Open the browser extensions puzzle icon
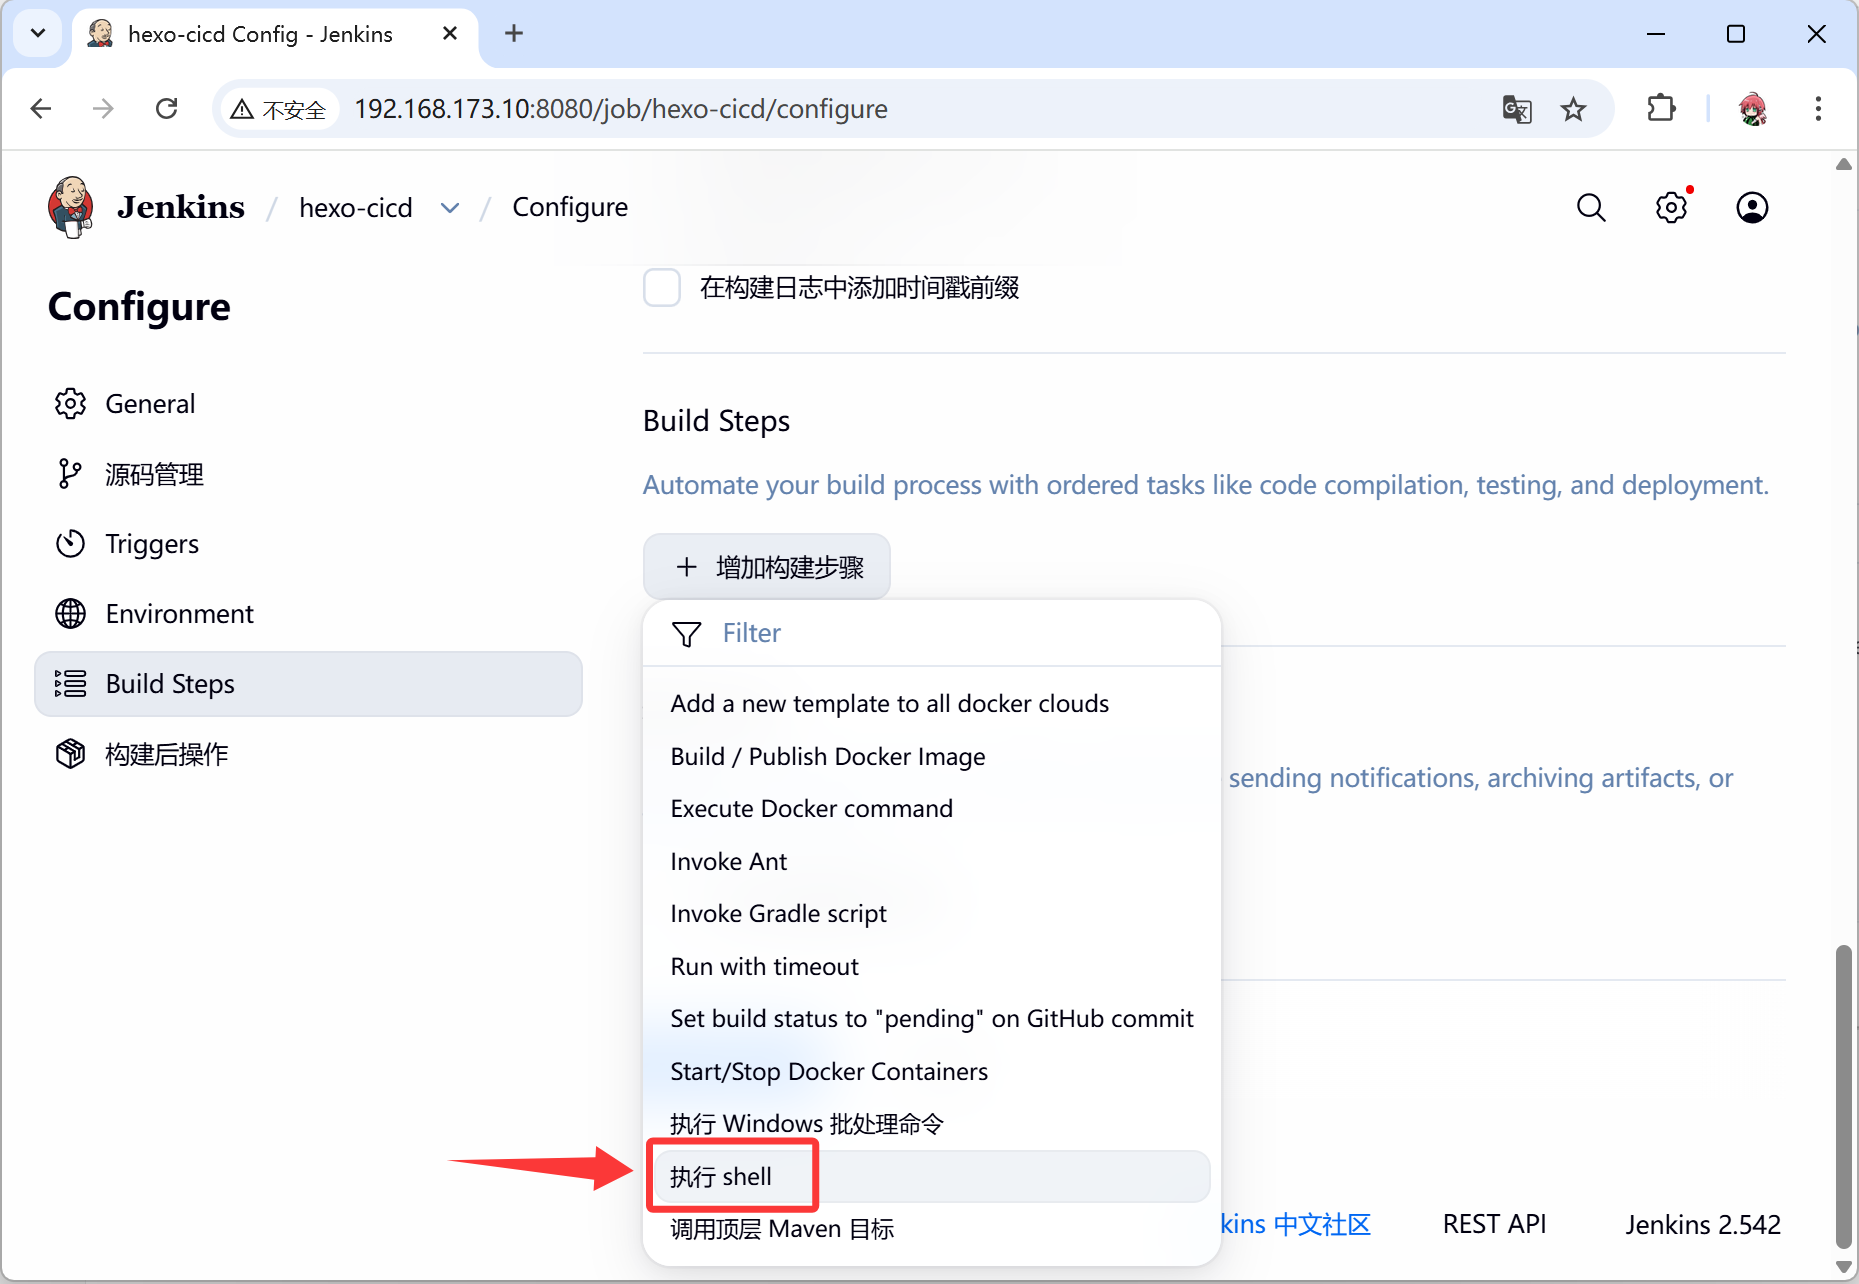This screenshot has height=1284, width=1859. tap(1661, 108)
